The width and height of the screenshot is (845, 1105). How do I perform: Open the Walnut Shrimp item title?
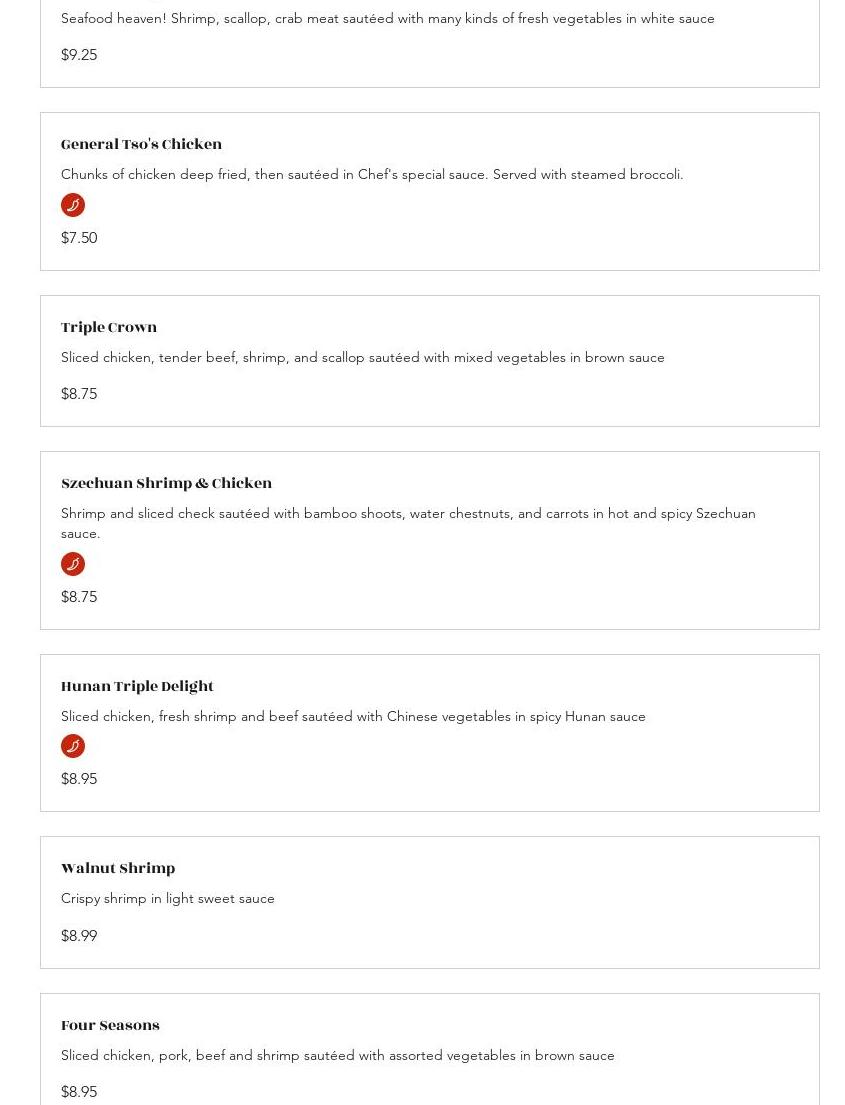118,869
